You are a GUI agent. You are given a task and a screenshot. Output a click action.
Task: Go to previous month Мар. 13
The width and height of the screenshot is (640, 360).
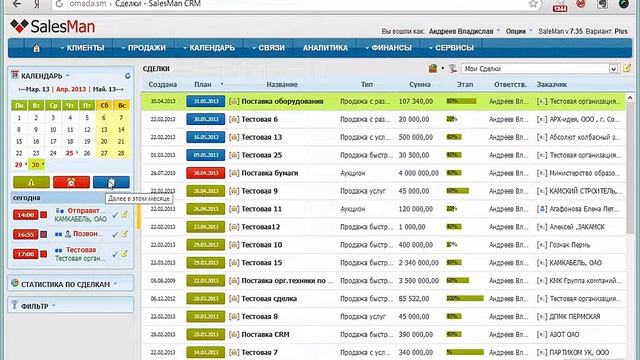coord(34,89)
